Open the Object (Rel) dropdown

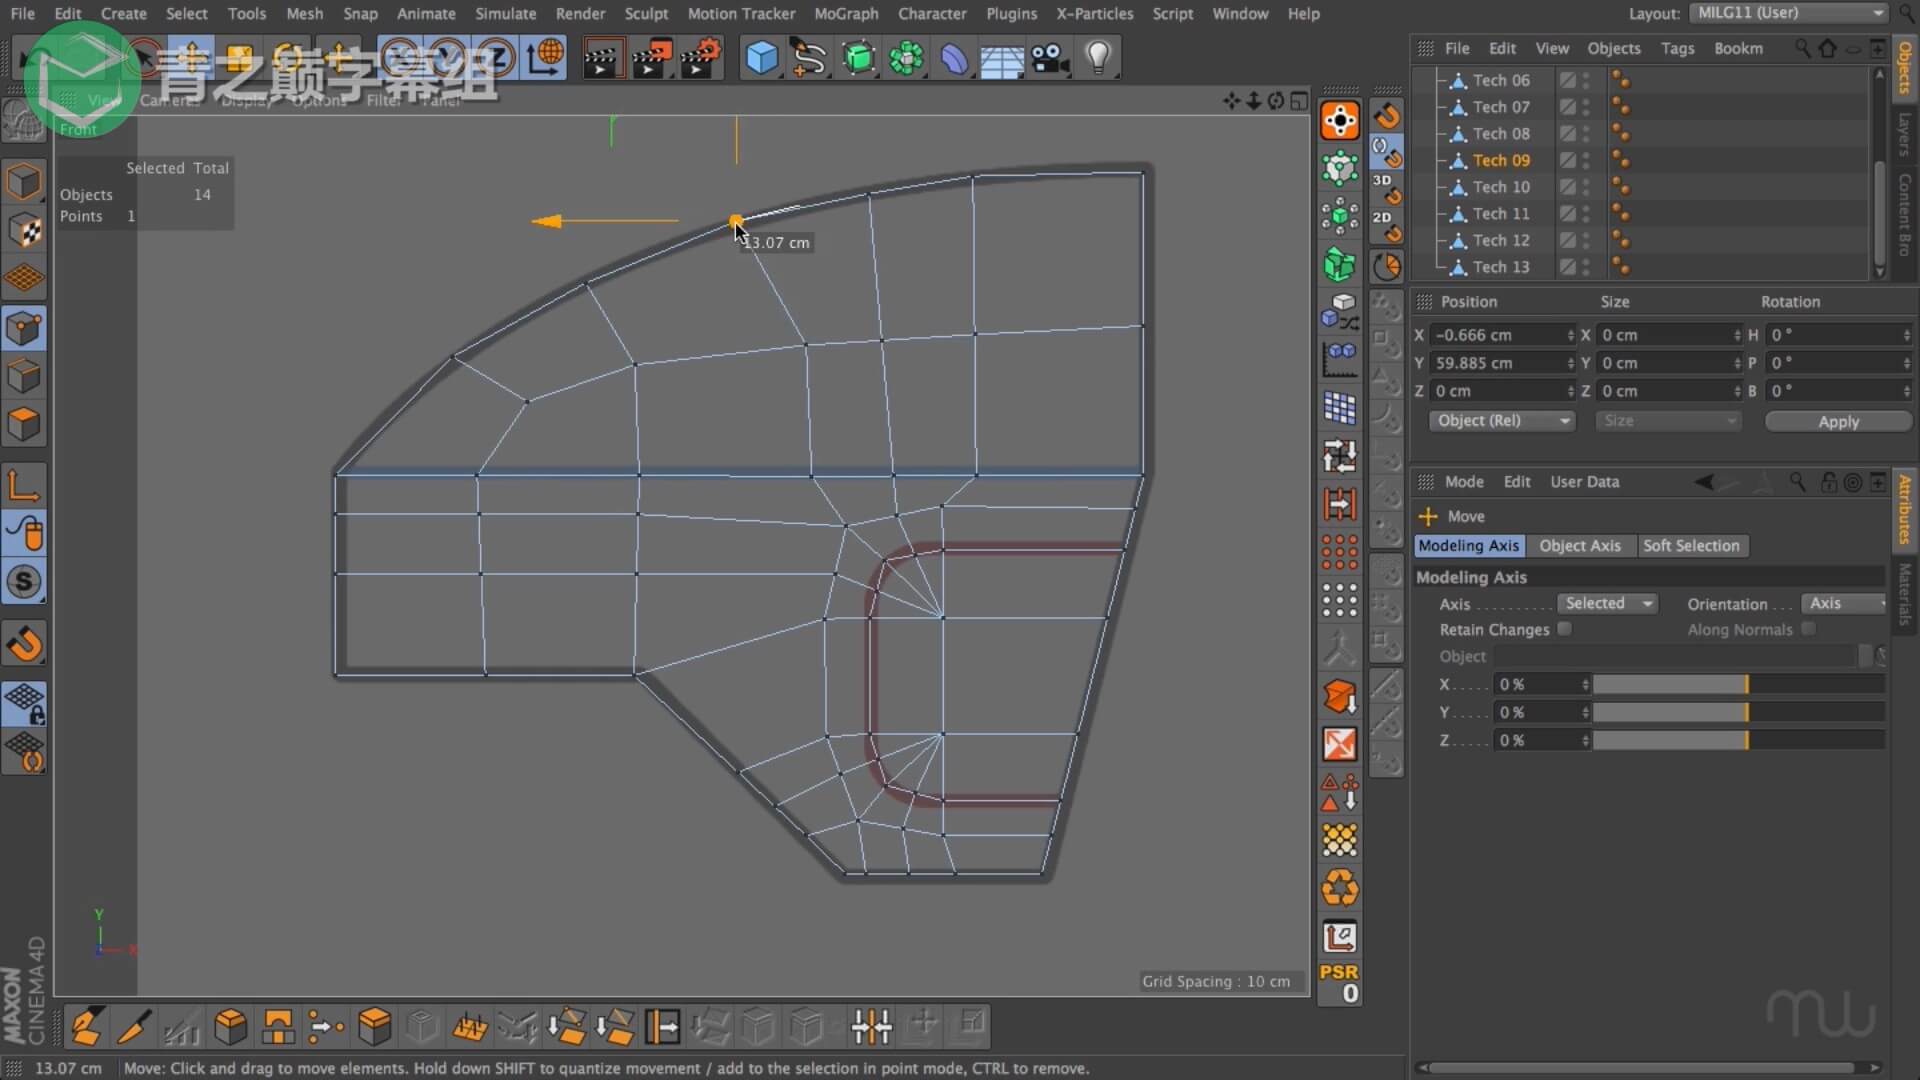[x=1501, y=421]
